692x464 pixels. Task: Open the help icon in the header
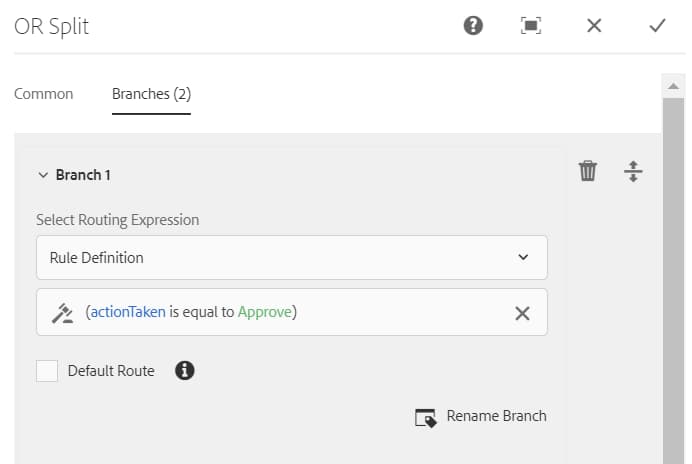tap(473, 26)
